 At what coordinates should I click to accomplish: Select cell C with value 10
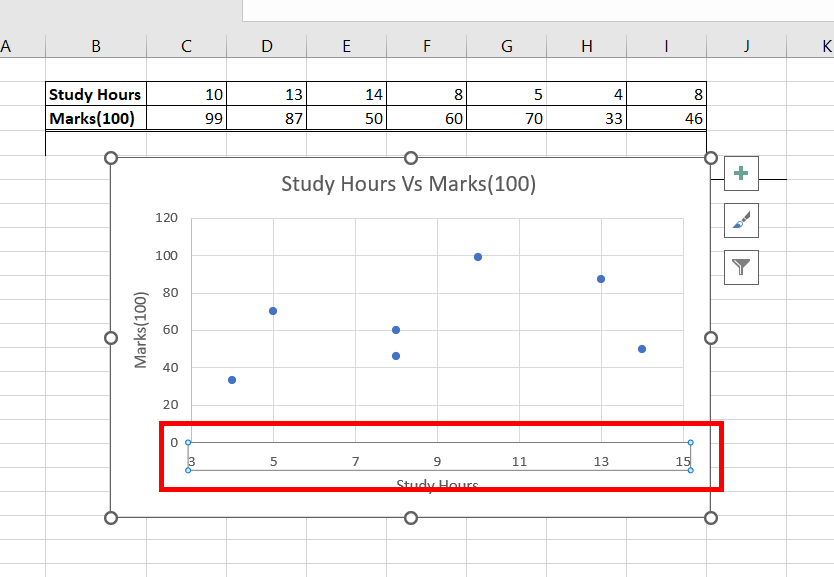[x=187, y=94]
